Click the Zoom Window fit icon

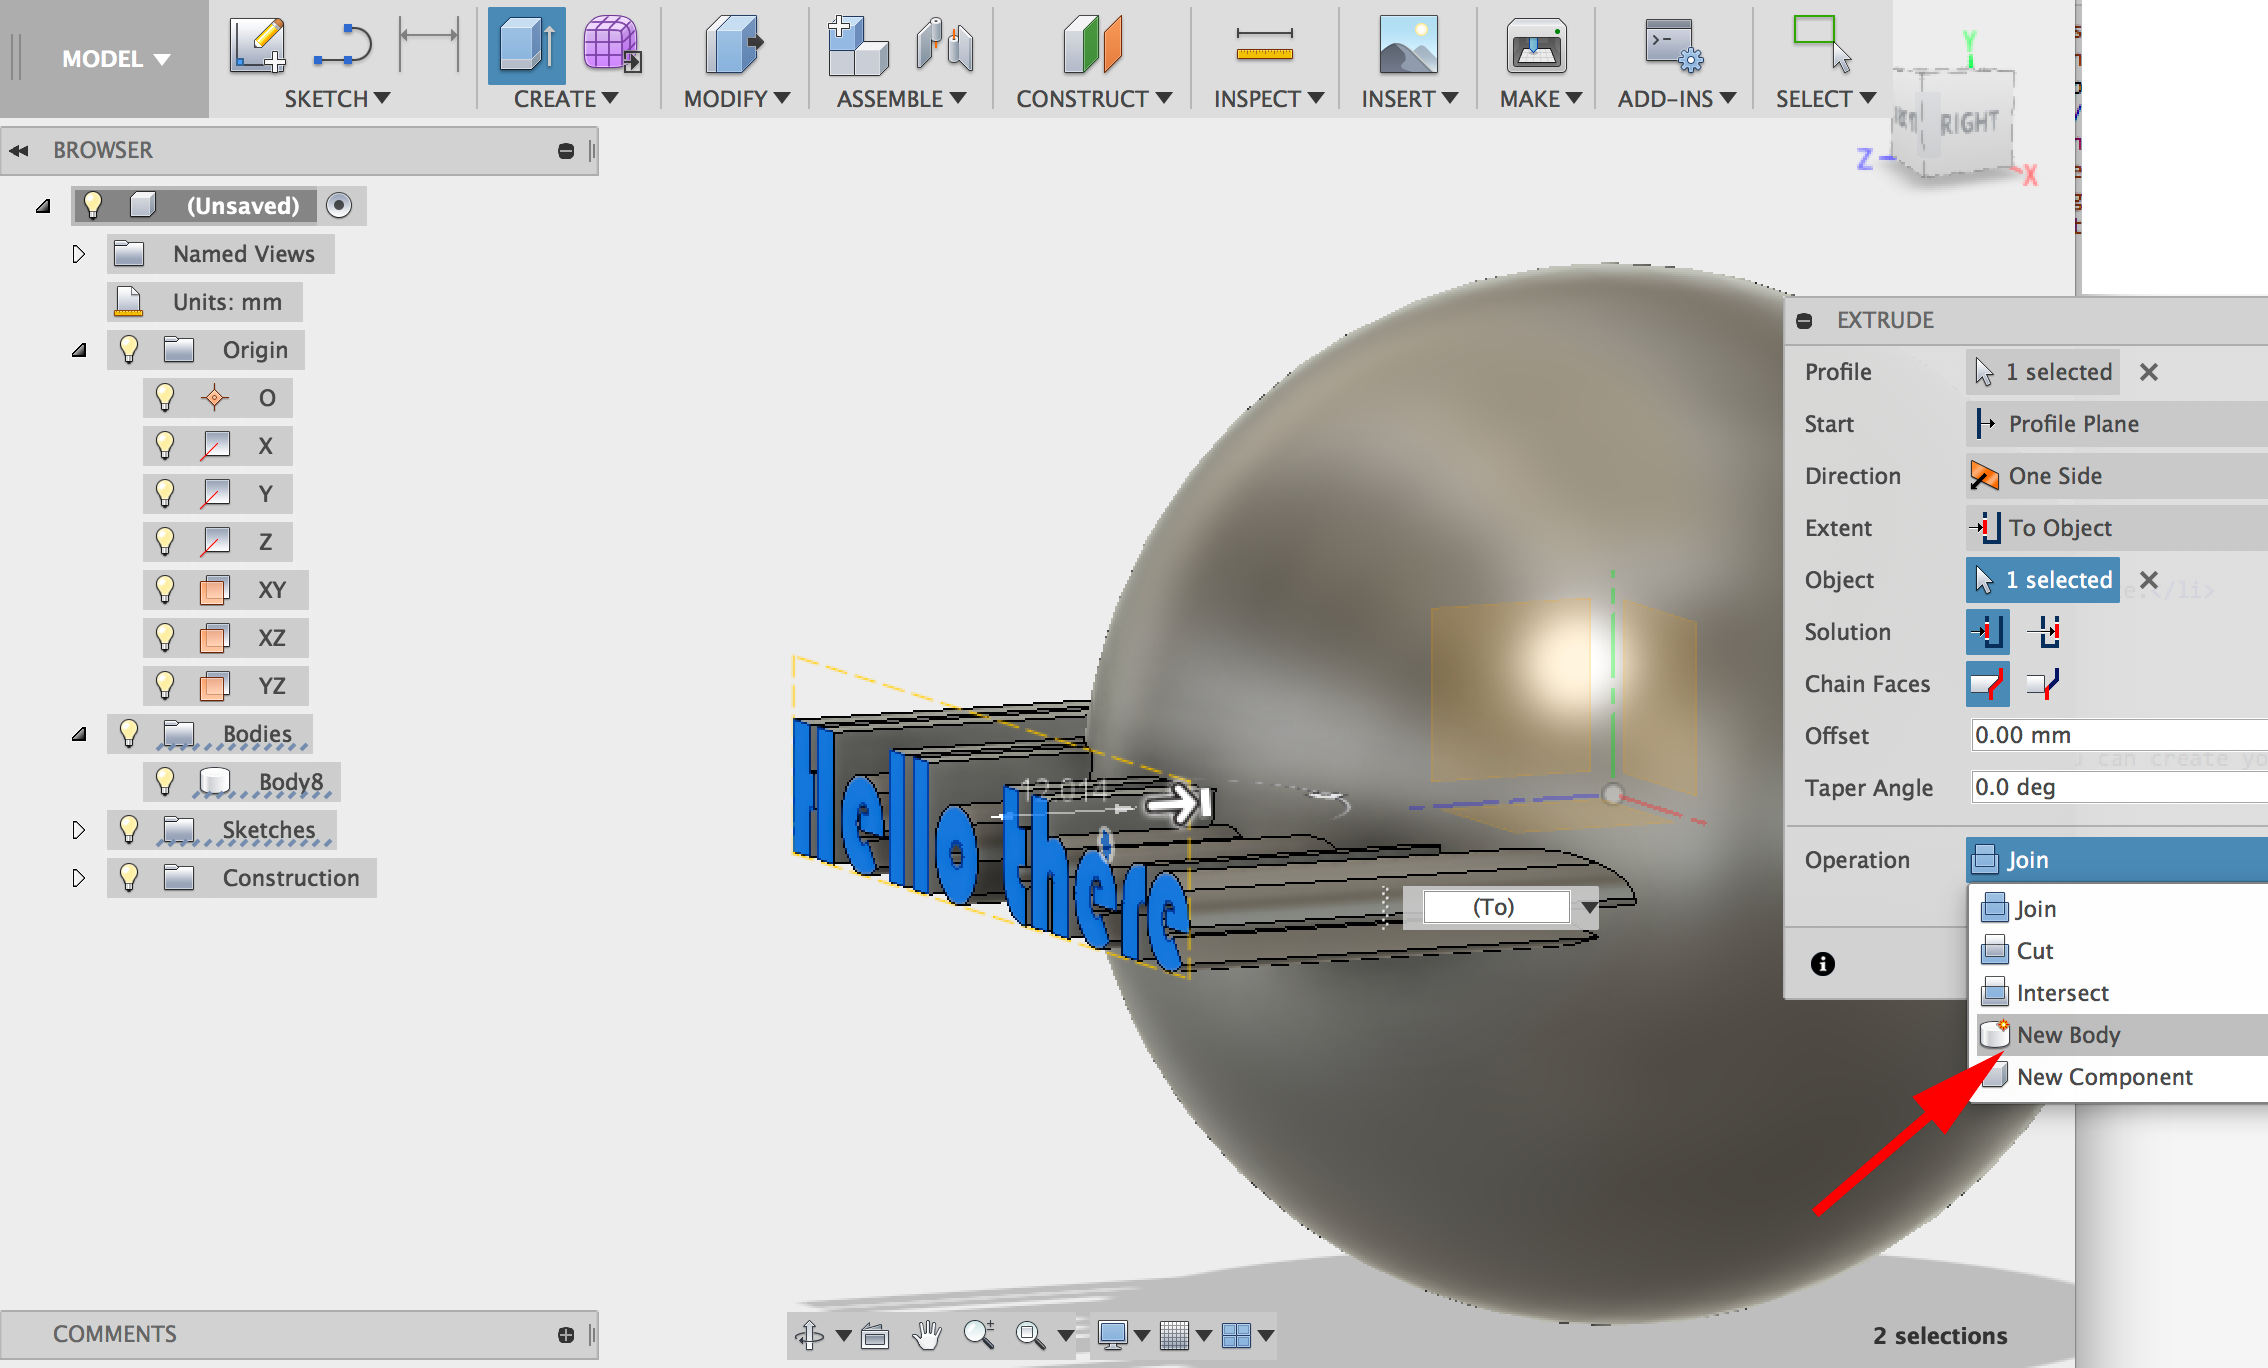[x=1030, y=1335]
